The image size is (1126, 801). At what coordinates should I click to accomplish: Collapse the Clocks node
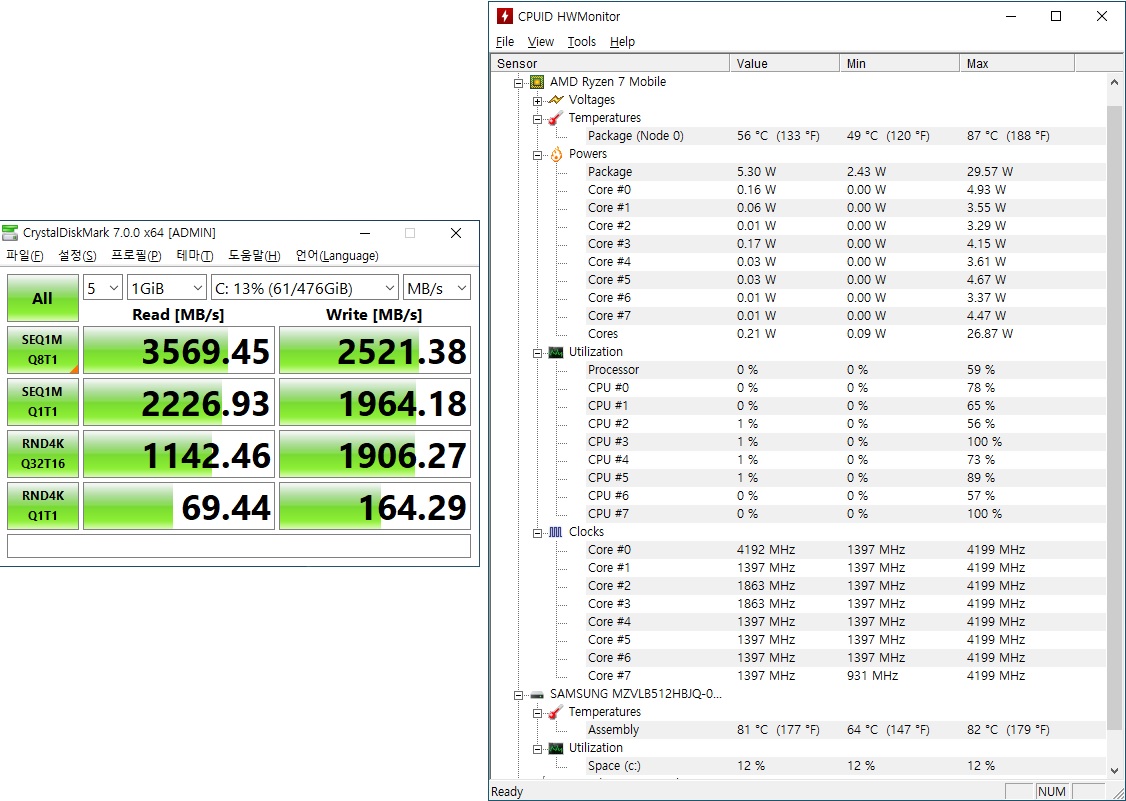click(537, 534)
